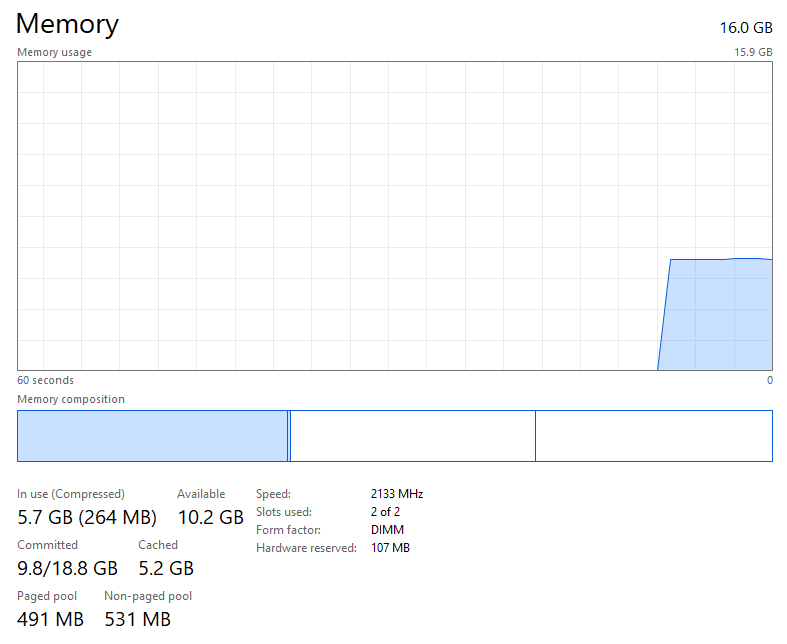Click the DIMM form factor value
The height and width of the screenshot is (644, 787).
point(387,530)
